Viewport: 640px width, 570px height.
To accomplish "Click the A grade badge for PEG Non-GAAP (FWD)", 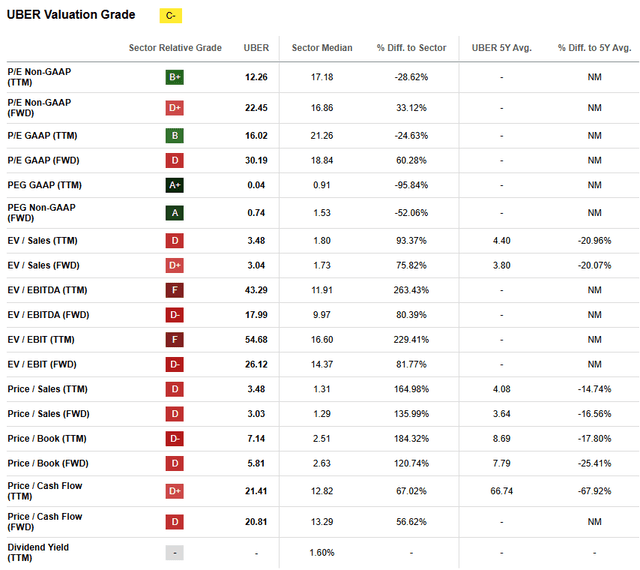I will [175, 213].
